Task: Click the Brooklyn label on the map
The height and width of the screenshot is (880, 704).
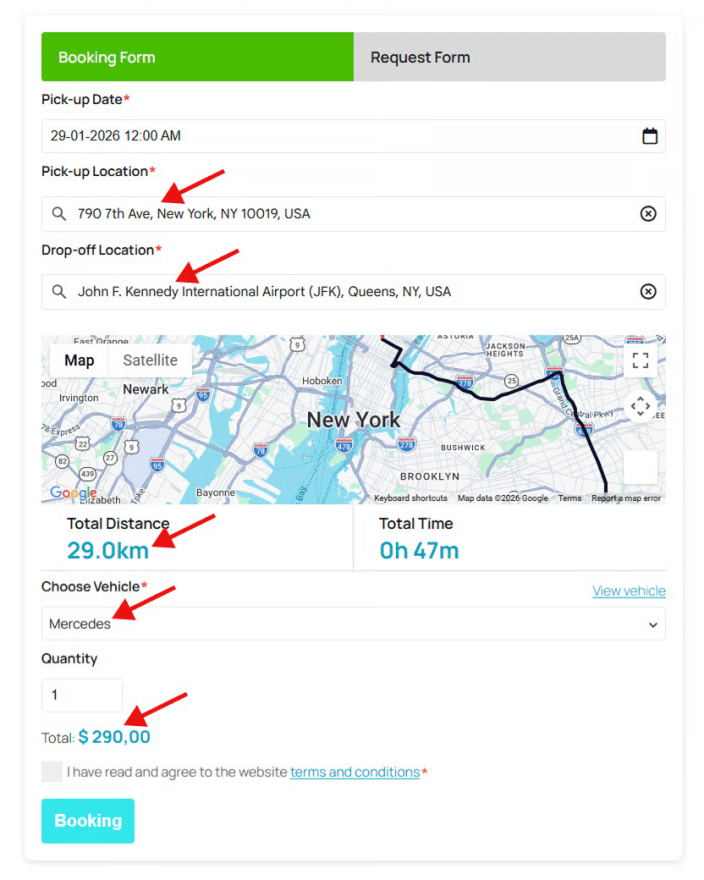Action: (429, 476)
